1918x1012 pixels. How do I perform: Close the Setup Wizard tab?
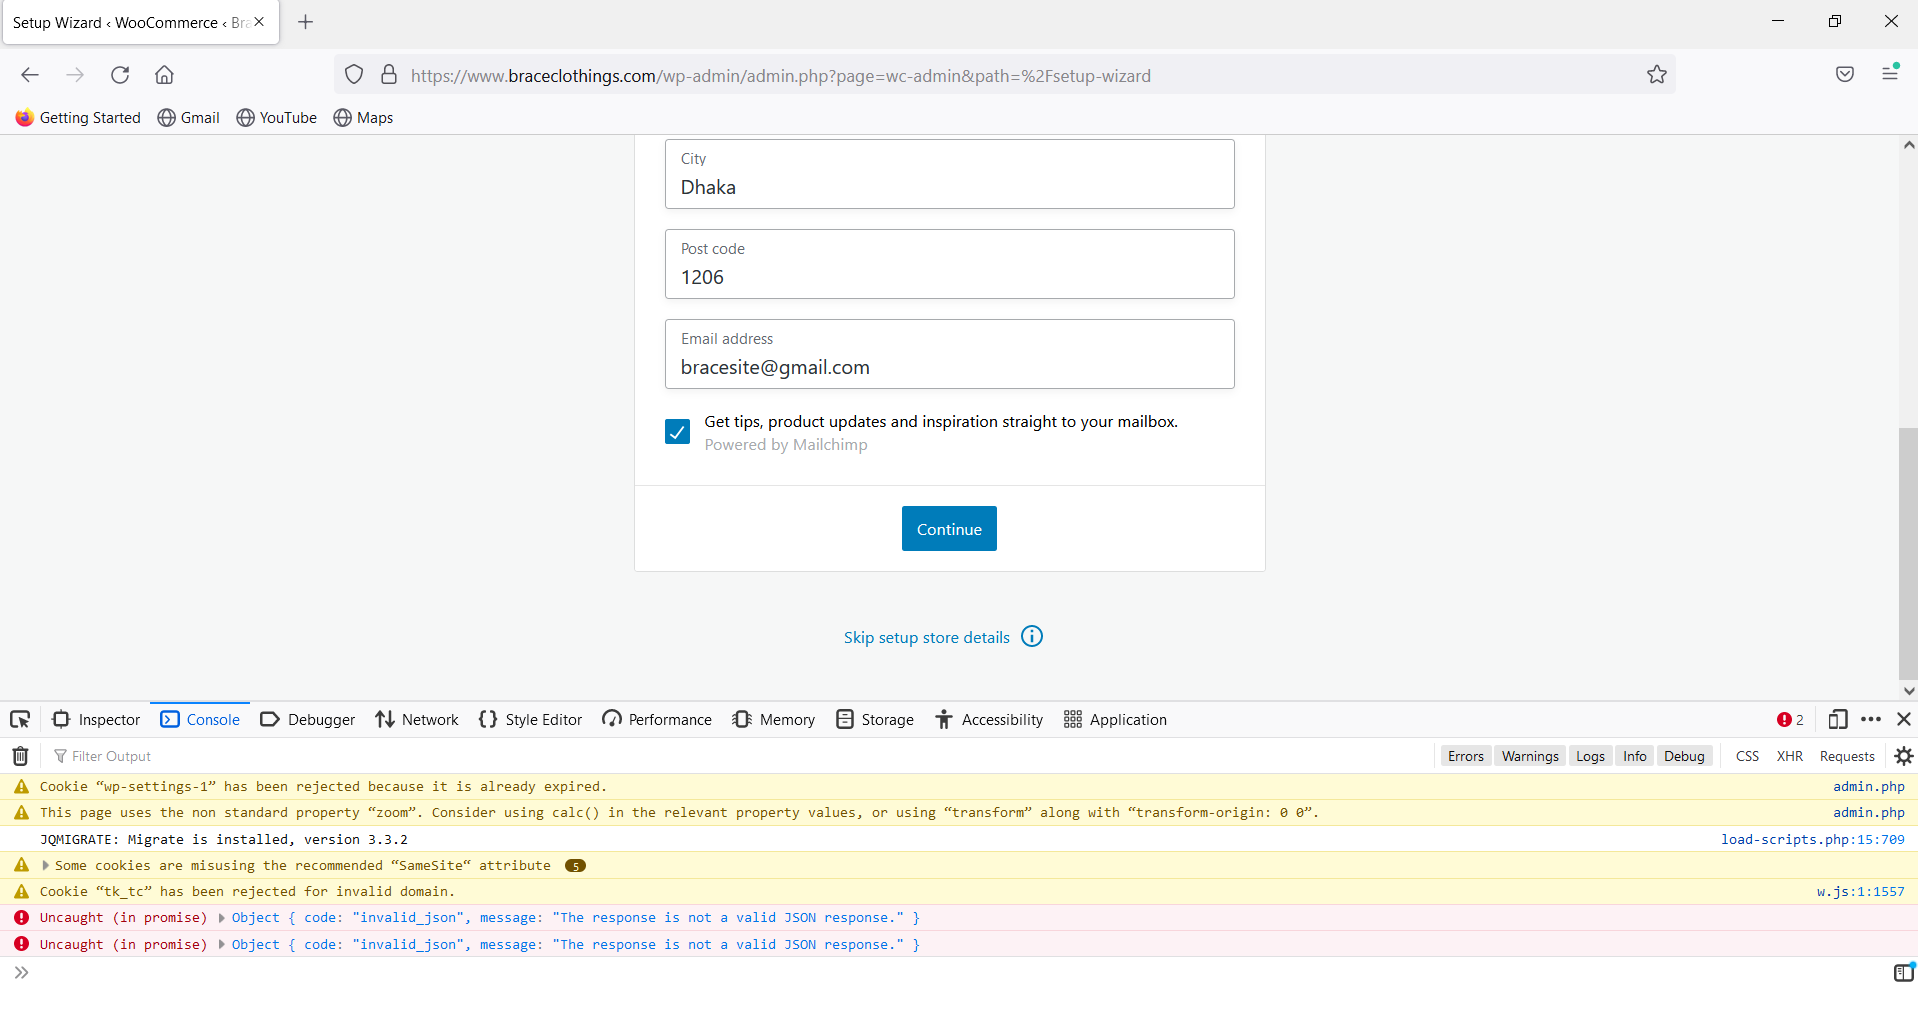coord(259,22)
